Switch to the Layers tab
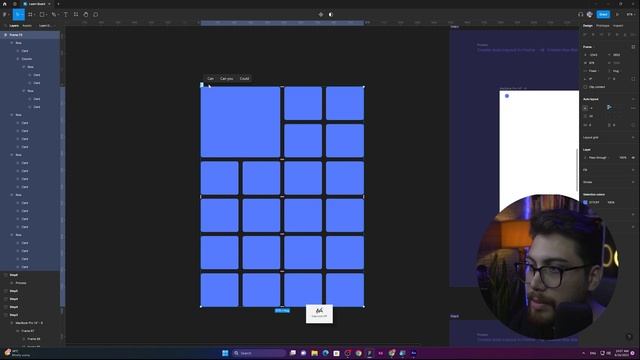This screenshot has height=360, width=640. pyautogui.click(x=14, y=26)
